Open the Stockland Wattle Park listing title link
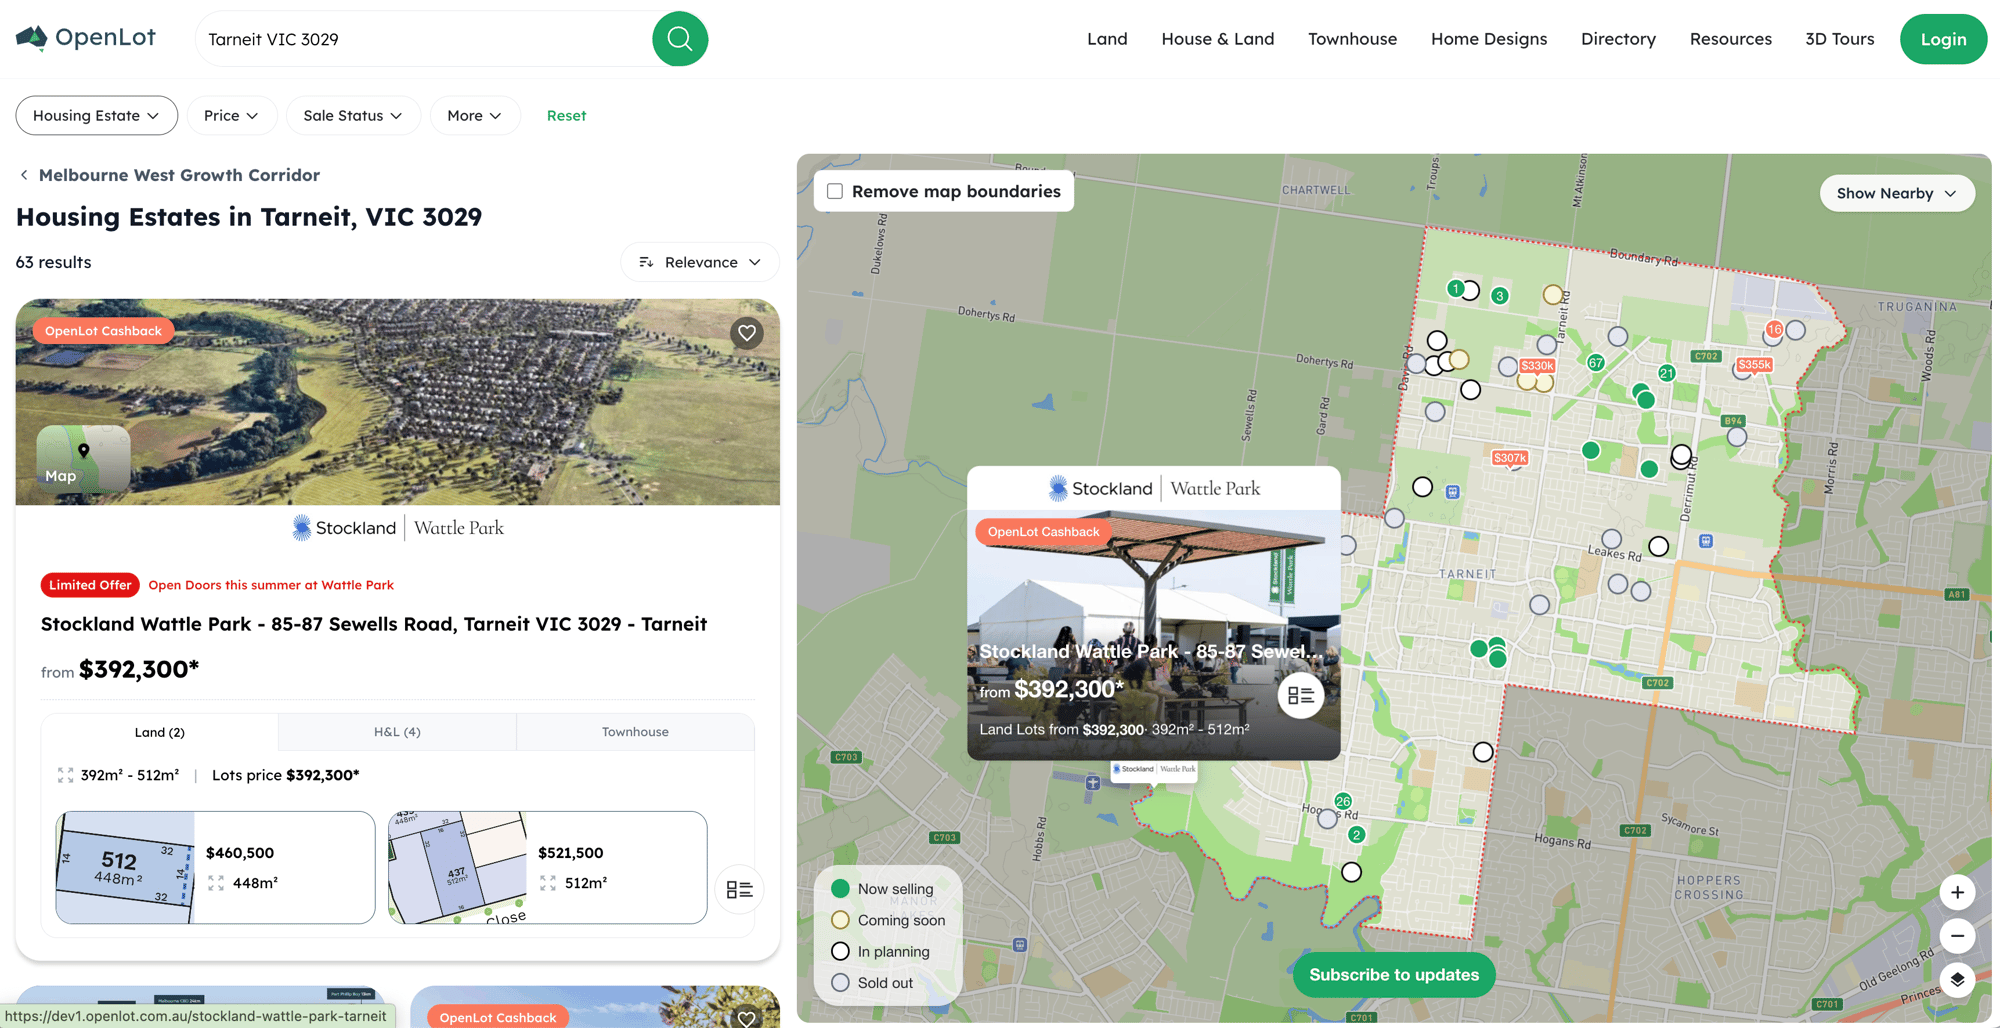The height and width of the screenshot is (1028, 2000). 374,624
